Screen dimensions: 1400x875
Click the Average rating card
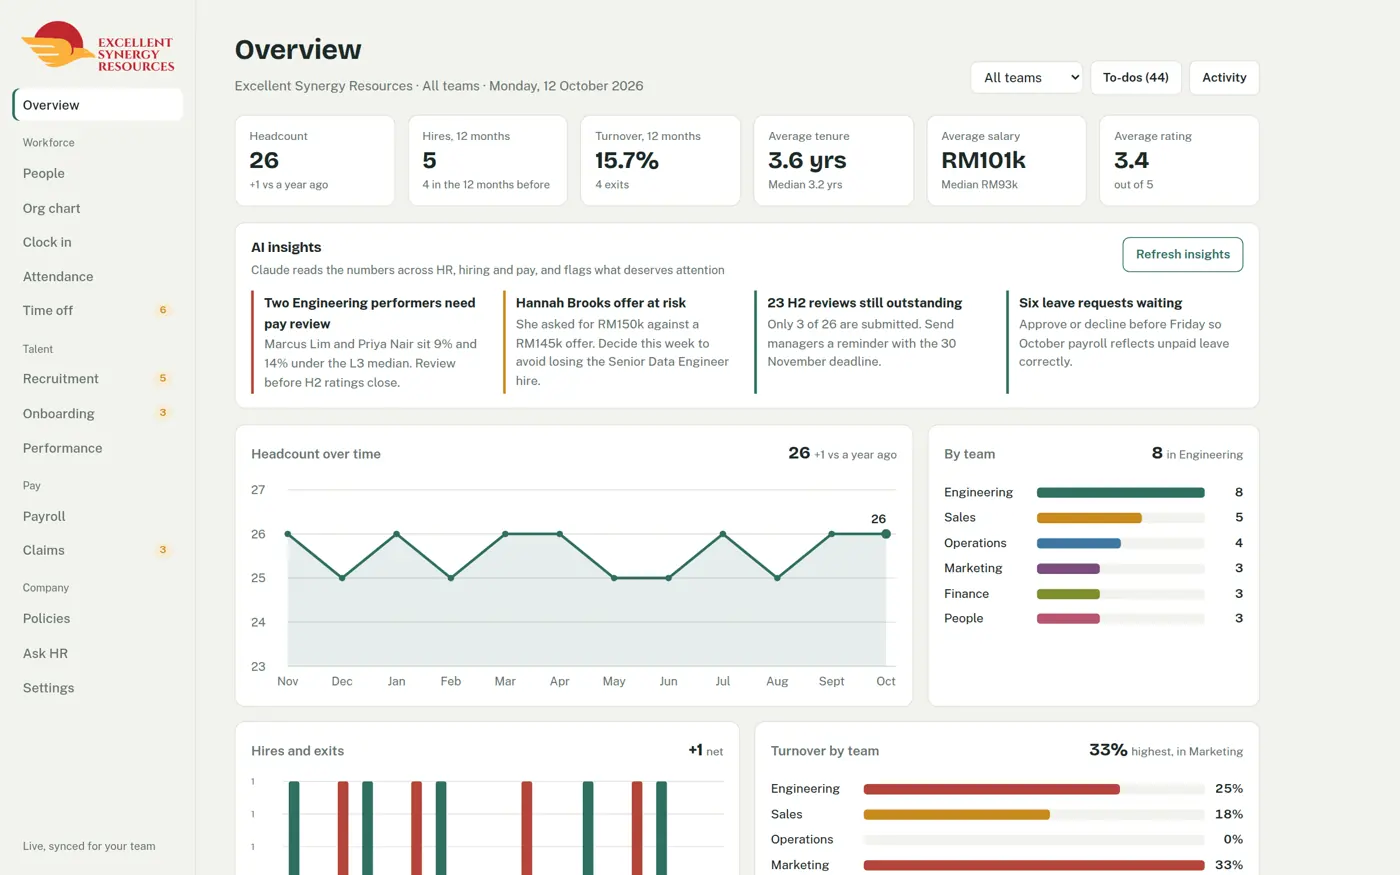(x=1180, y=161)
